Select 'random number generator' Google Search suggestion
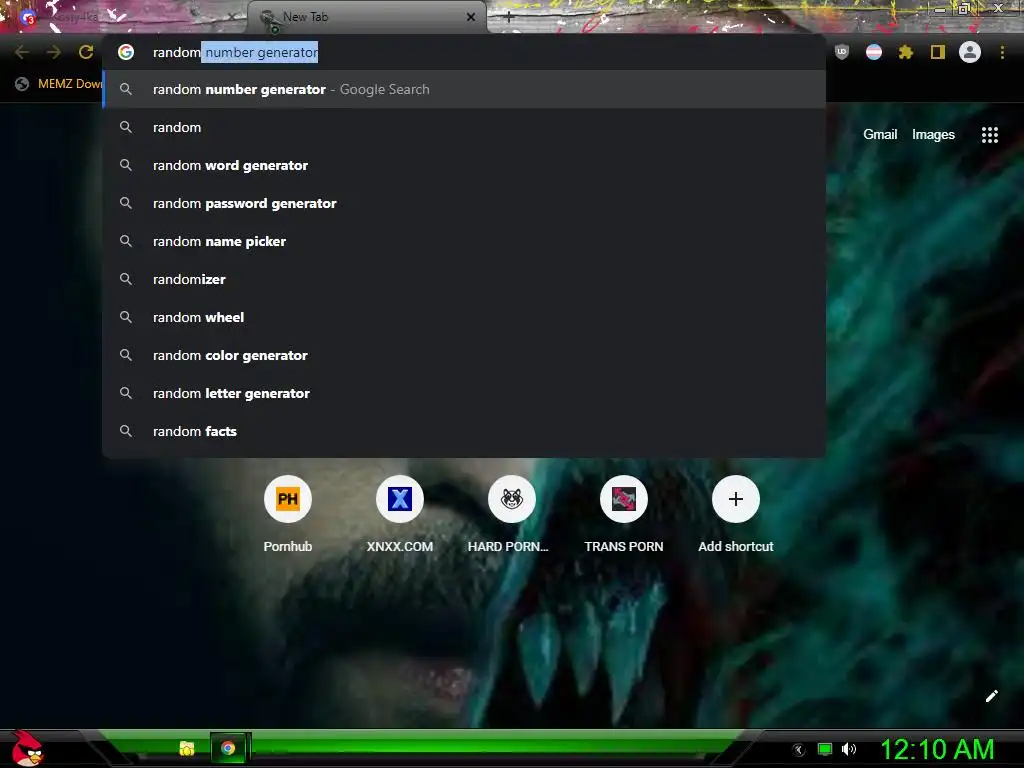 [x=464, y=89]
